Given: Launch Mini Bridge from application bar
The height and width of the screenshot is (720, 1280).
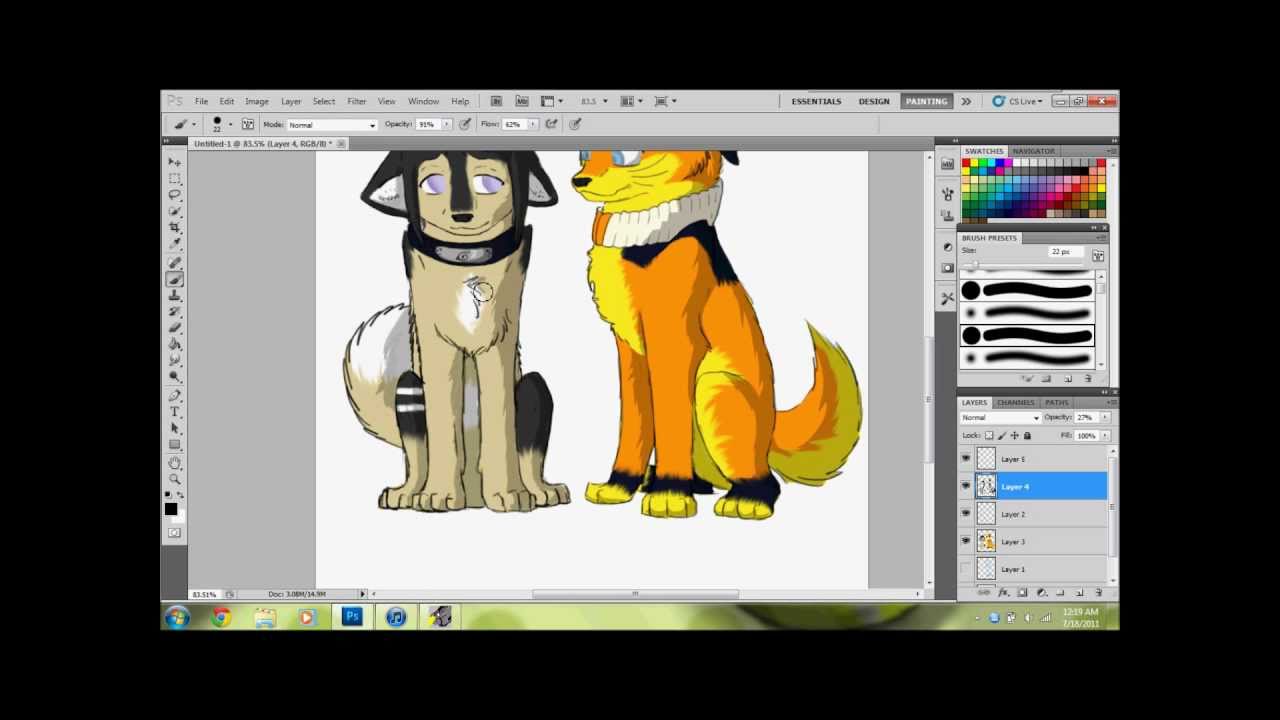Looking at the screenshot, I should click(521, 101).
